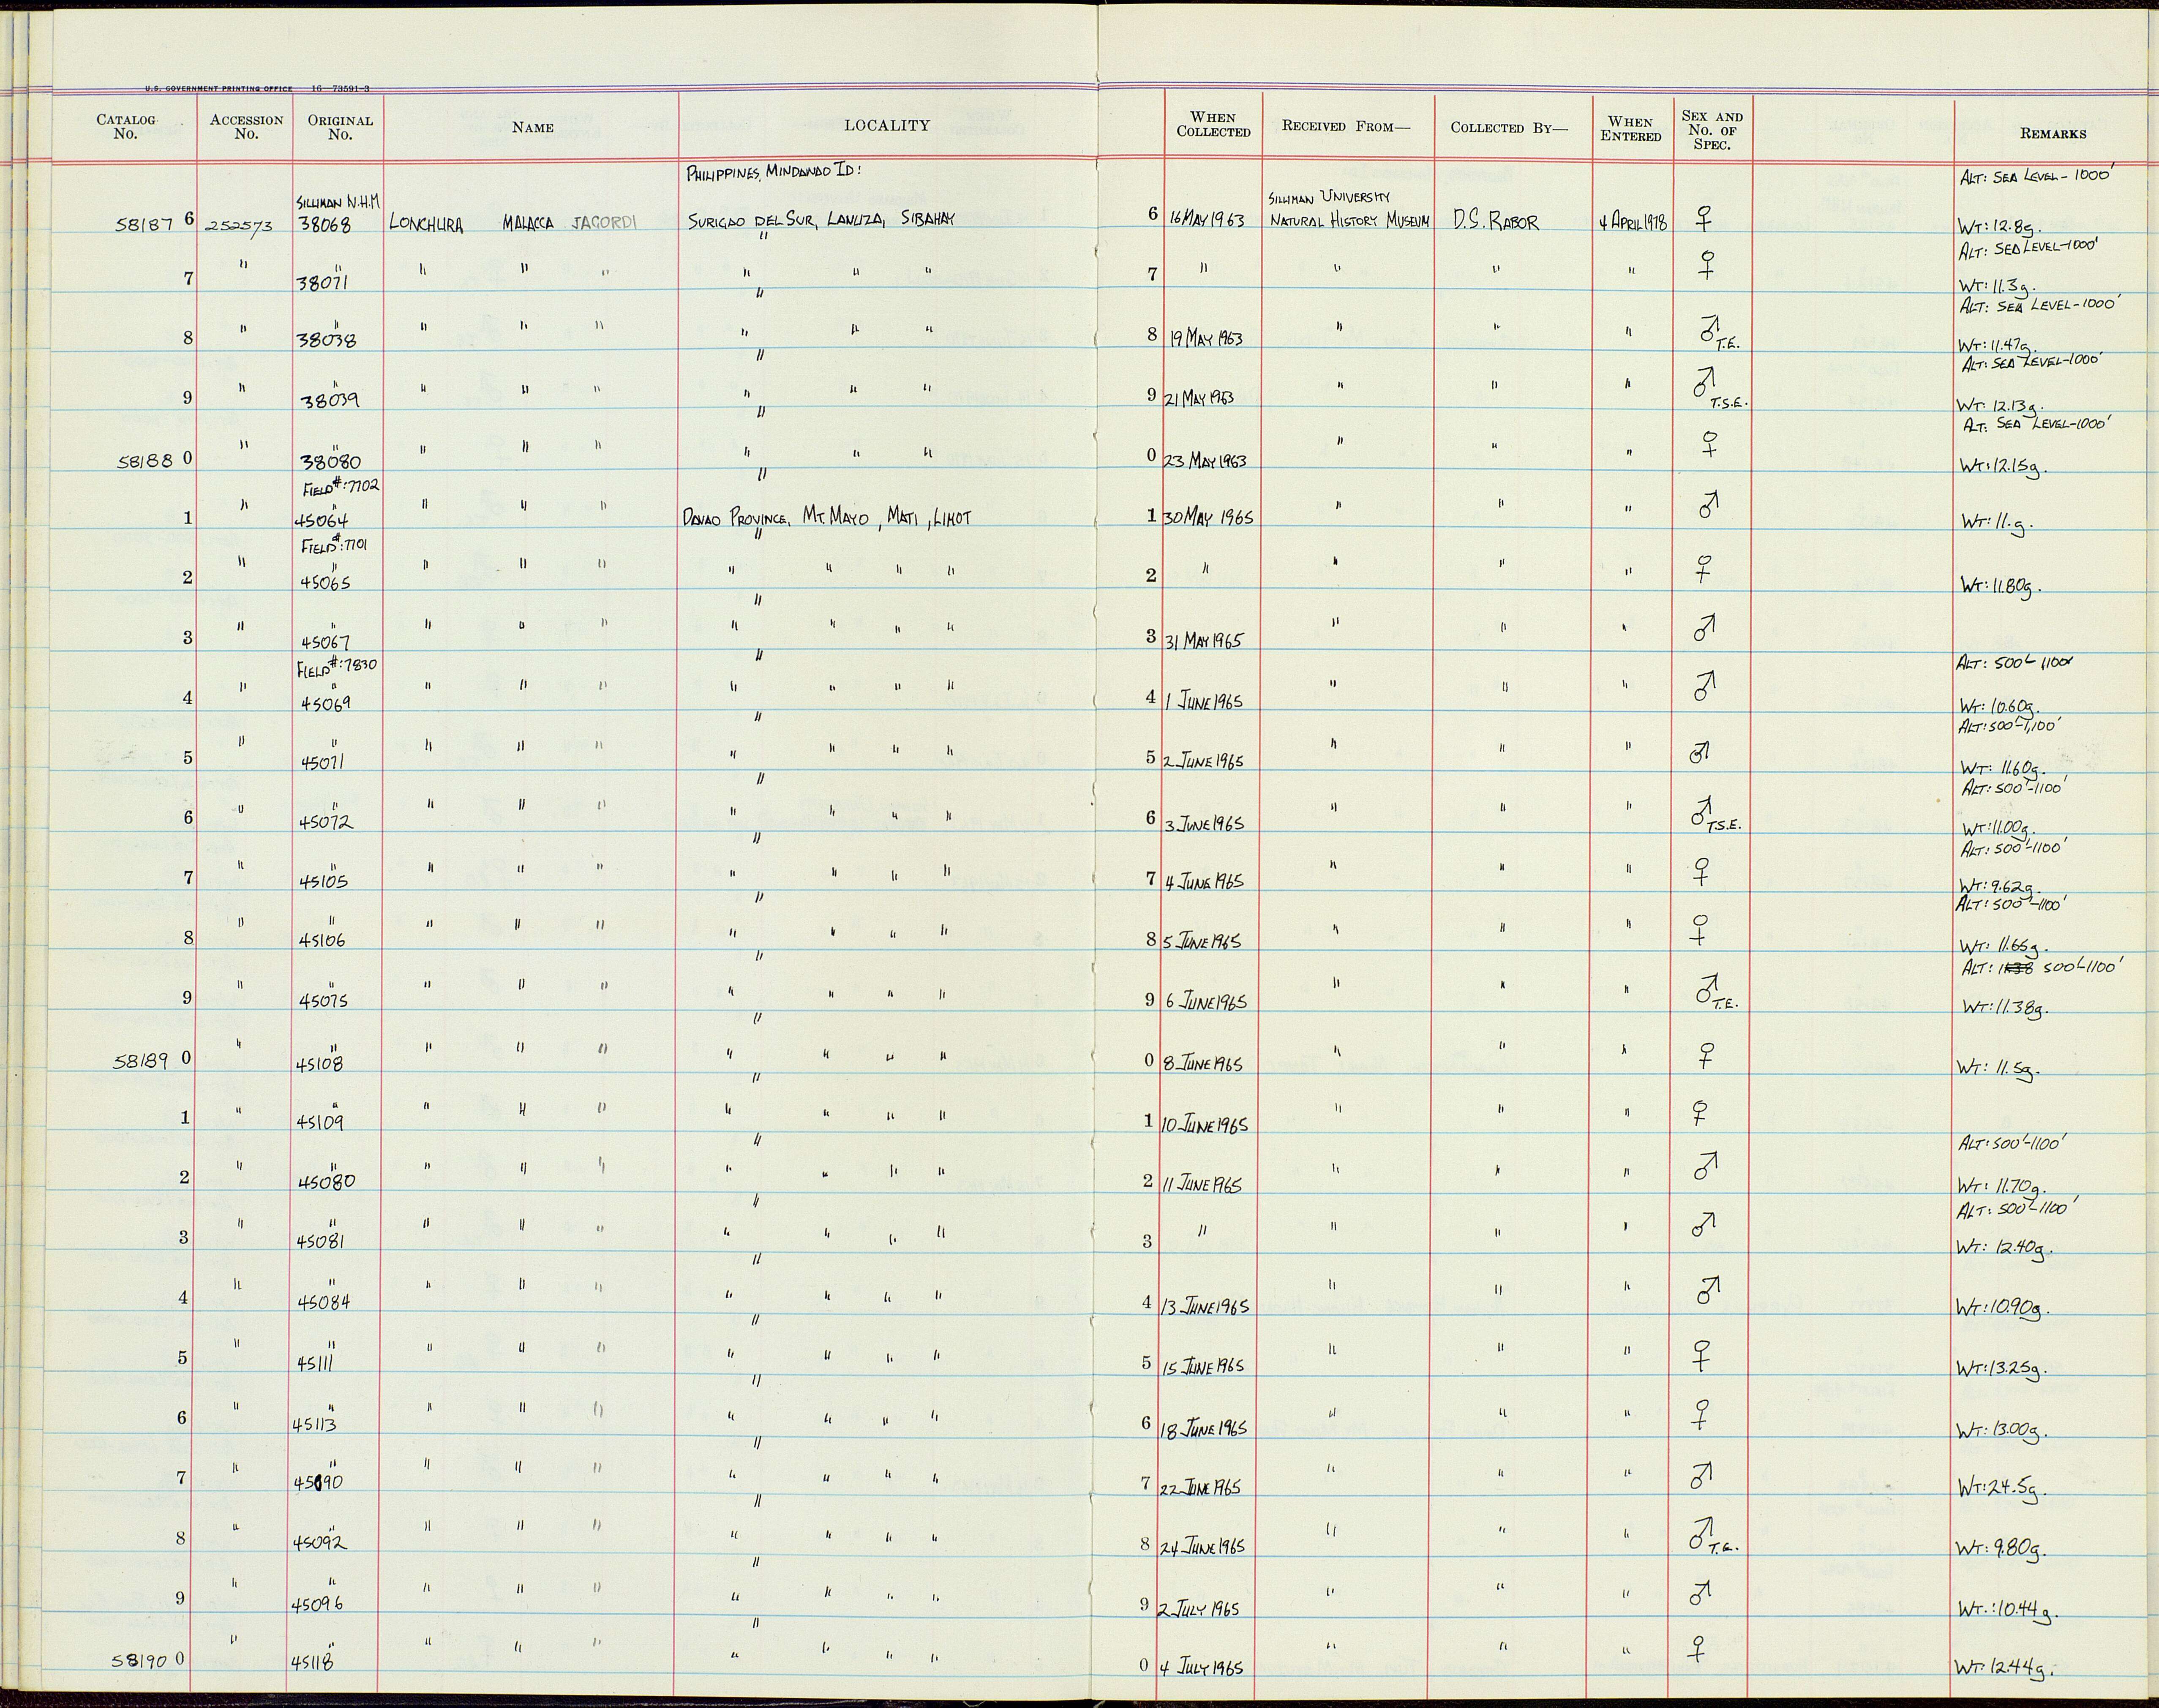Click original number 45108
2159x1708 pixels.
point(320,1065)
